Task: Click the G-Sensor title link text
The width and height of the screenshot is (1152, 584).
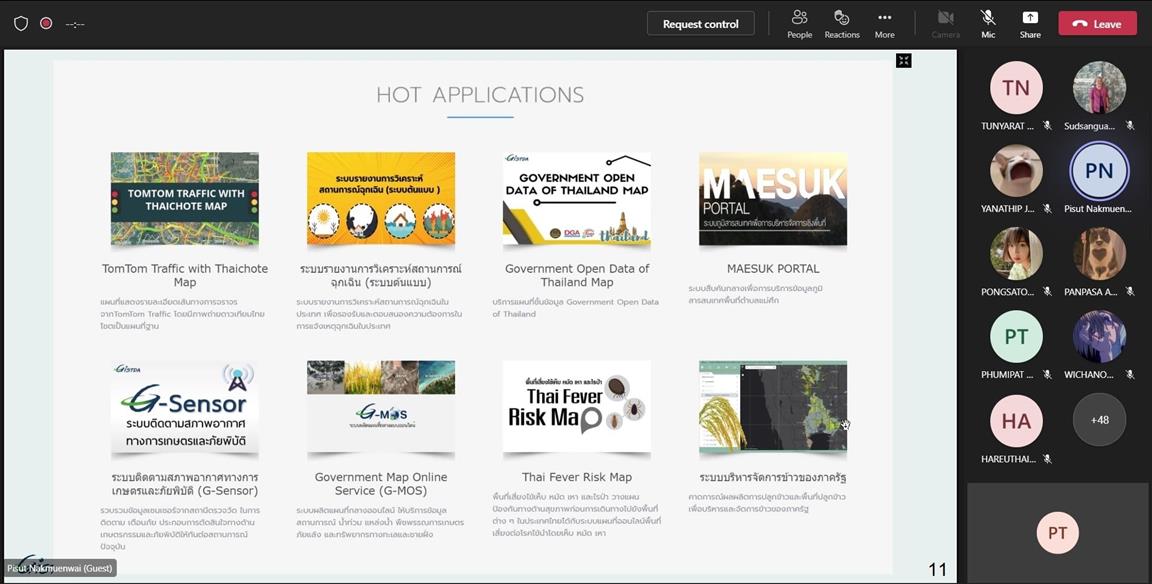Action: click(184, 483)
